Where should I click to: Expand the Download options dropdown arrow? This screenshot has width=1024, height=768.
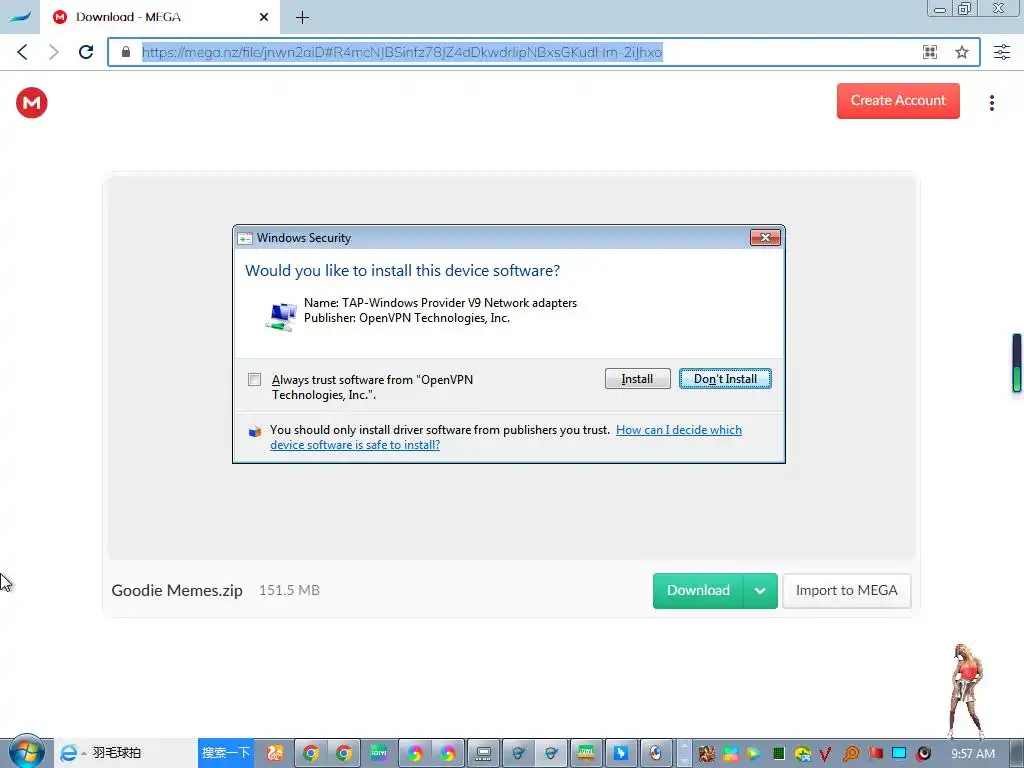(760, 590)
